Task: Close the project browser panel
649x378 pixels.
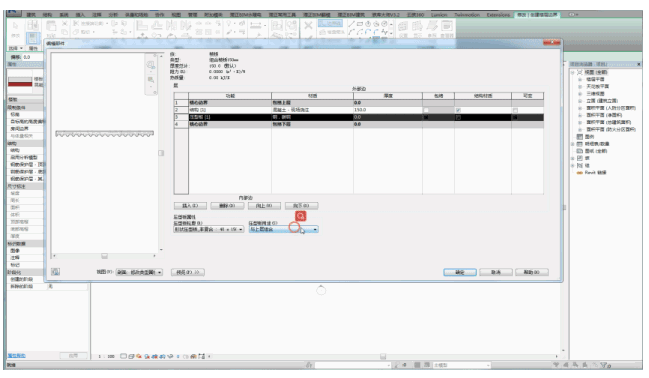Action: point(639,64)
